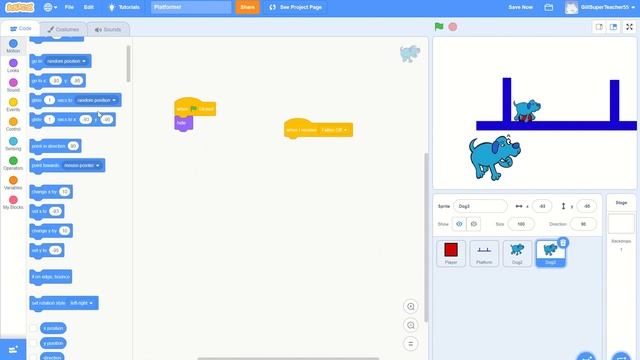
Task: Select the Sensing block category
Action: tap(13, 144)
